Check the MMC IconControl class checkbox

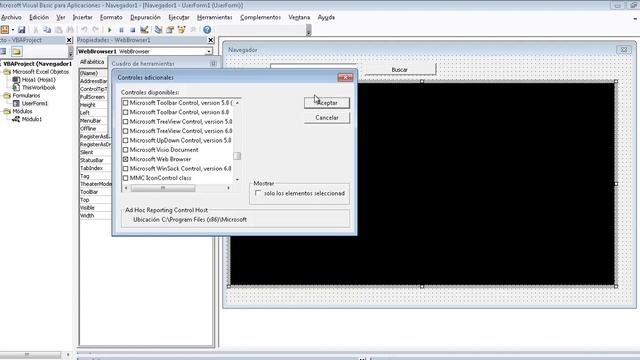[x=126, y=178]
